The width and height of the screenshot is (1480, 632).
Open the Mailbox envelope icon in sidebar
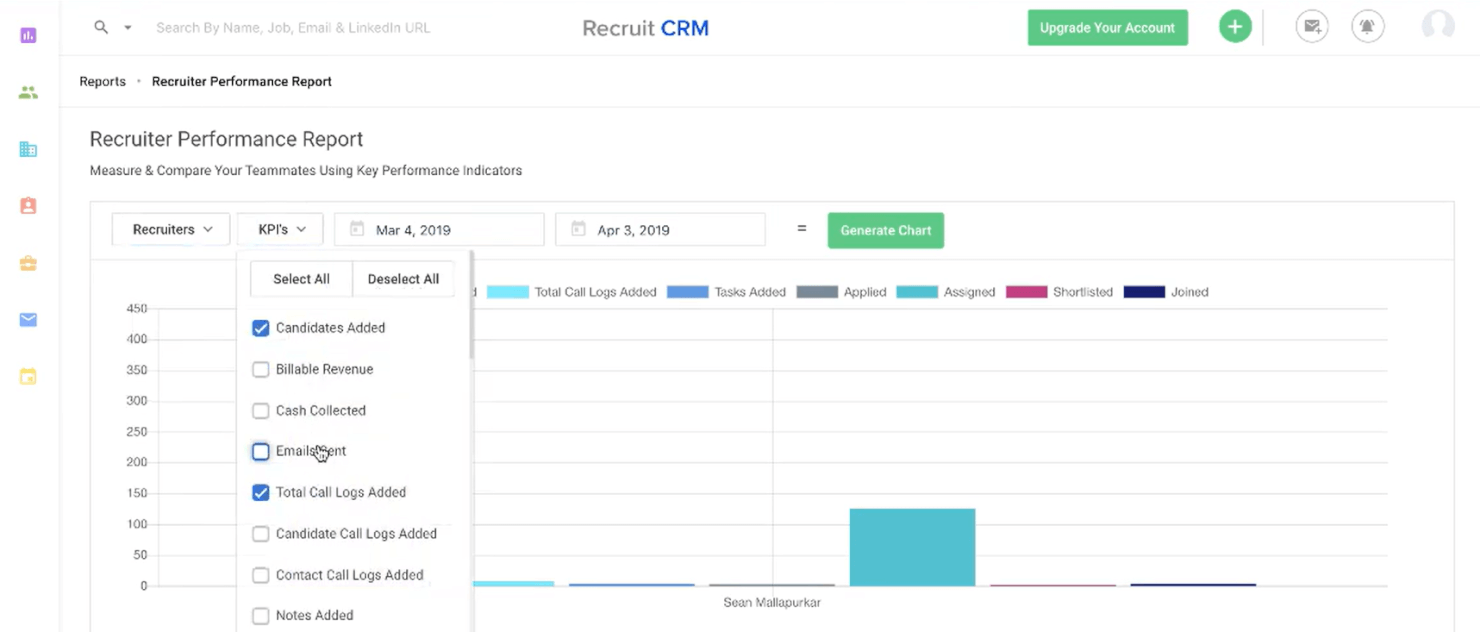pos(28,320)
